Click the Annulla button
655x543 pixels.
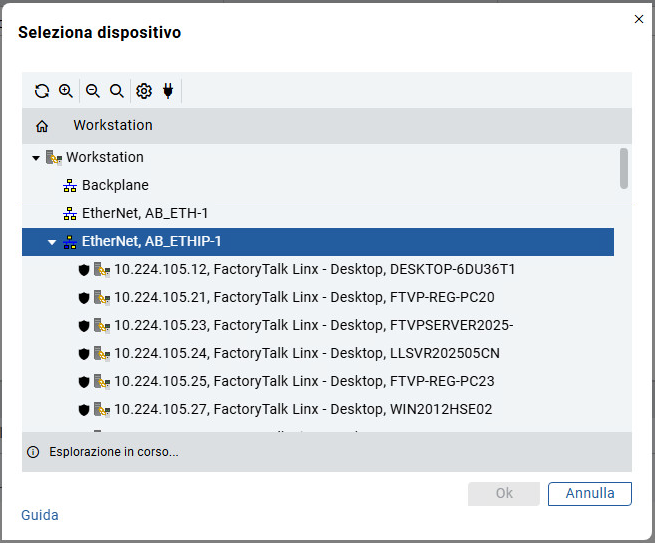point(589,493)
